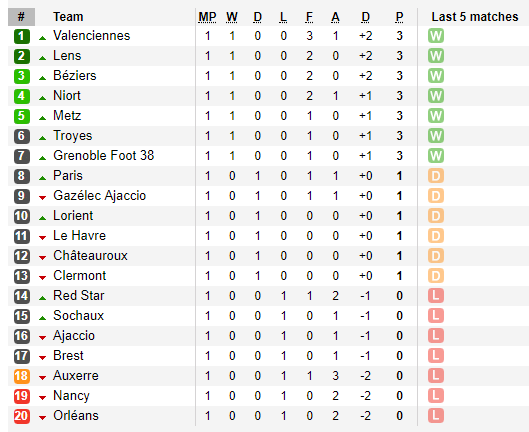Open the Grenoble Foot 38 team link
This screenshot has width=529, height=432.
[103, 156]
